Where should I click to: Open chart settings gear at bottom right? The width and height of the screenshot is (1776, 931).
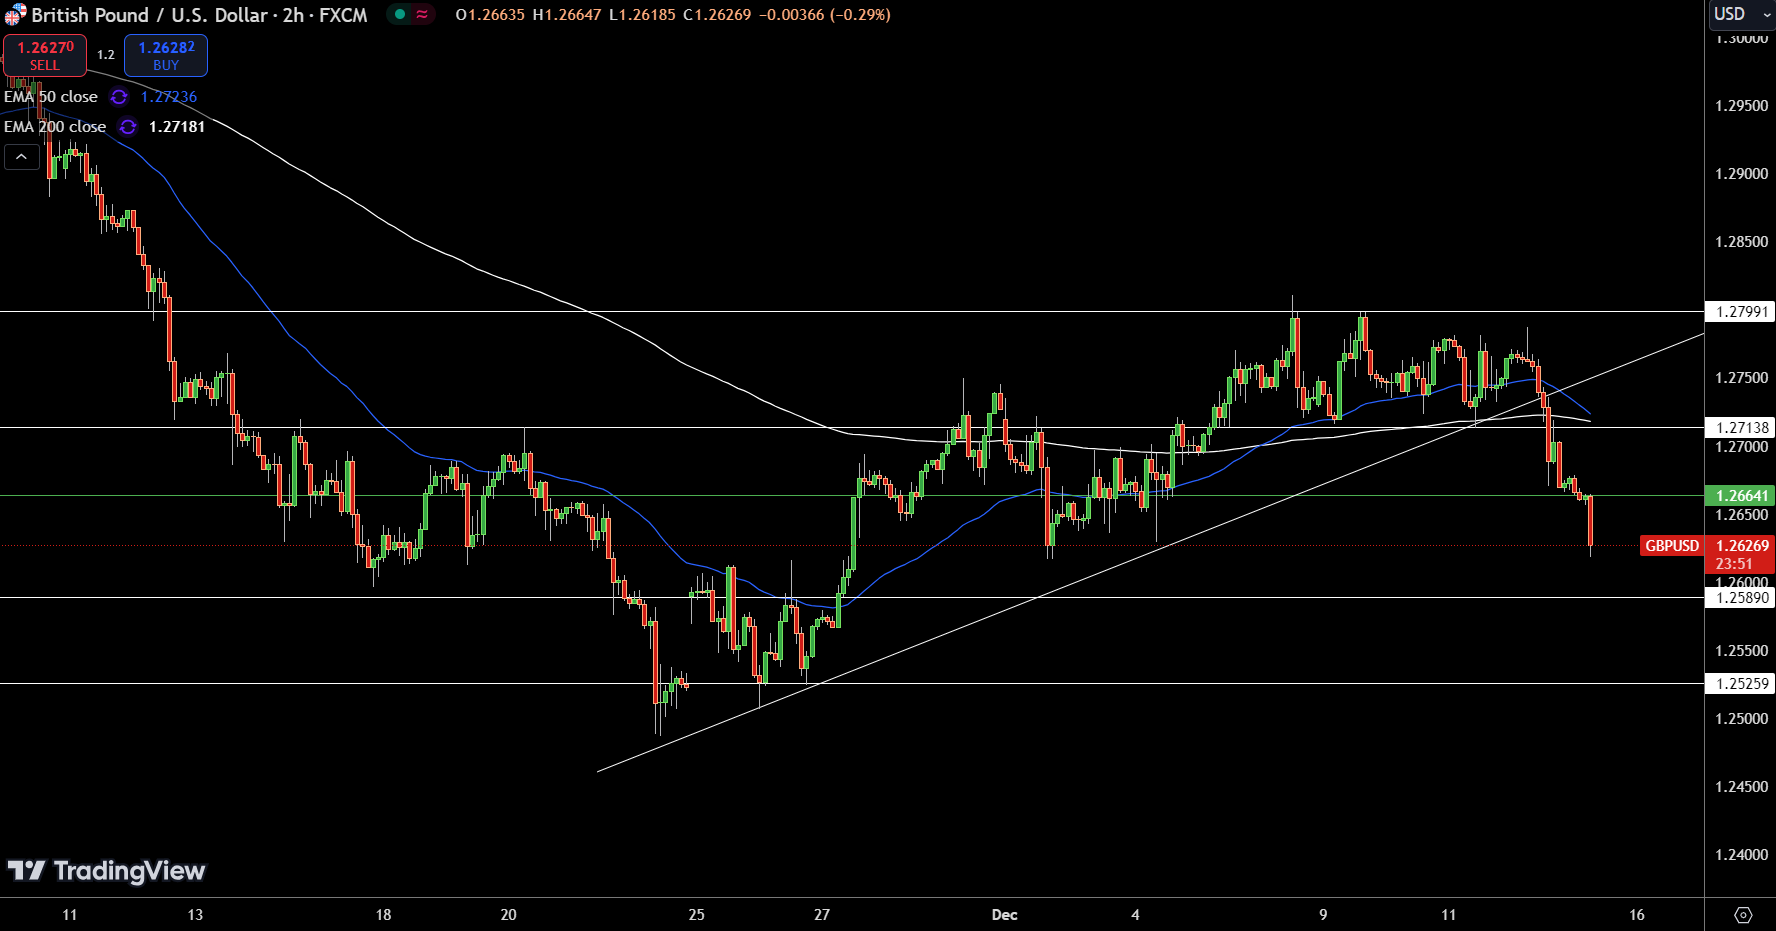click(1743, 915)
